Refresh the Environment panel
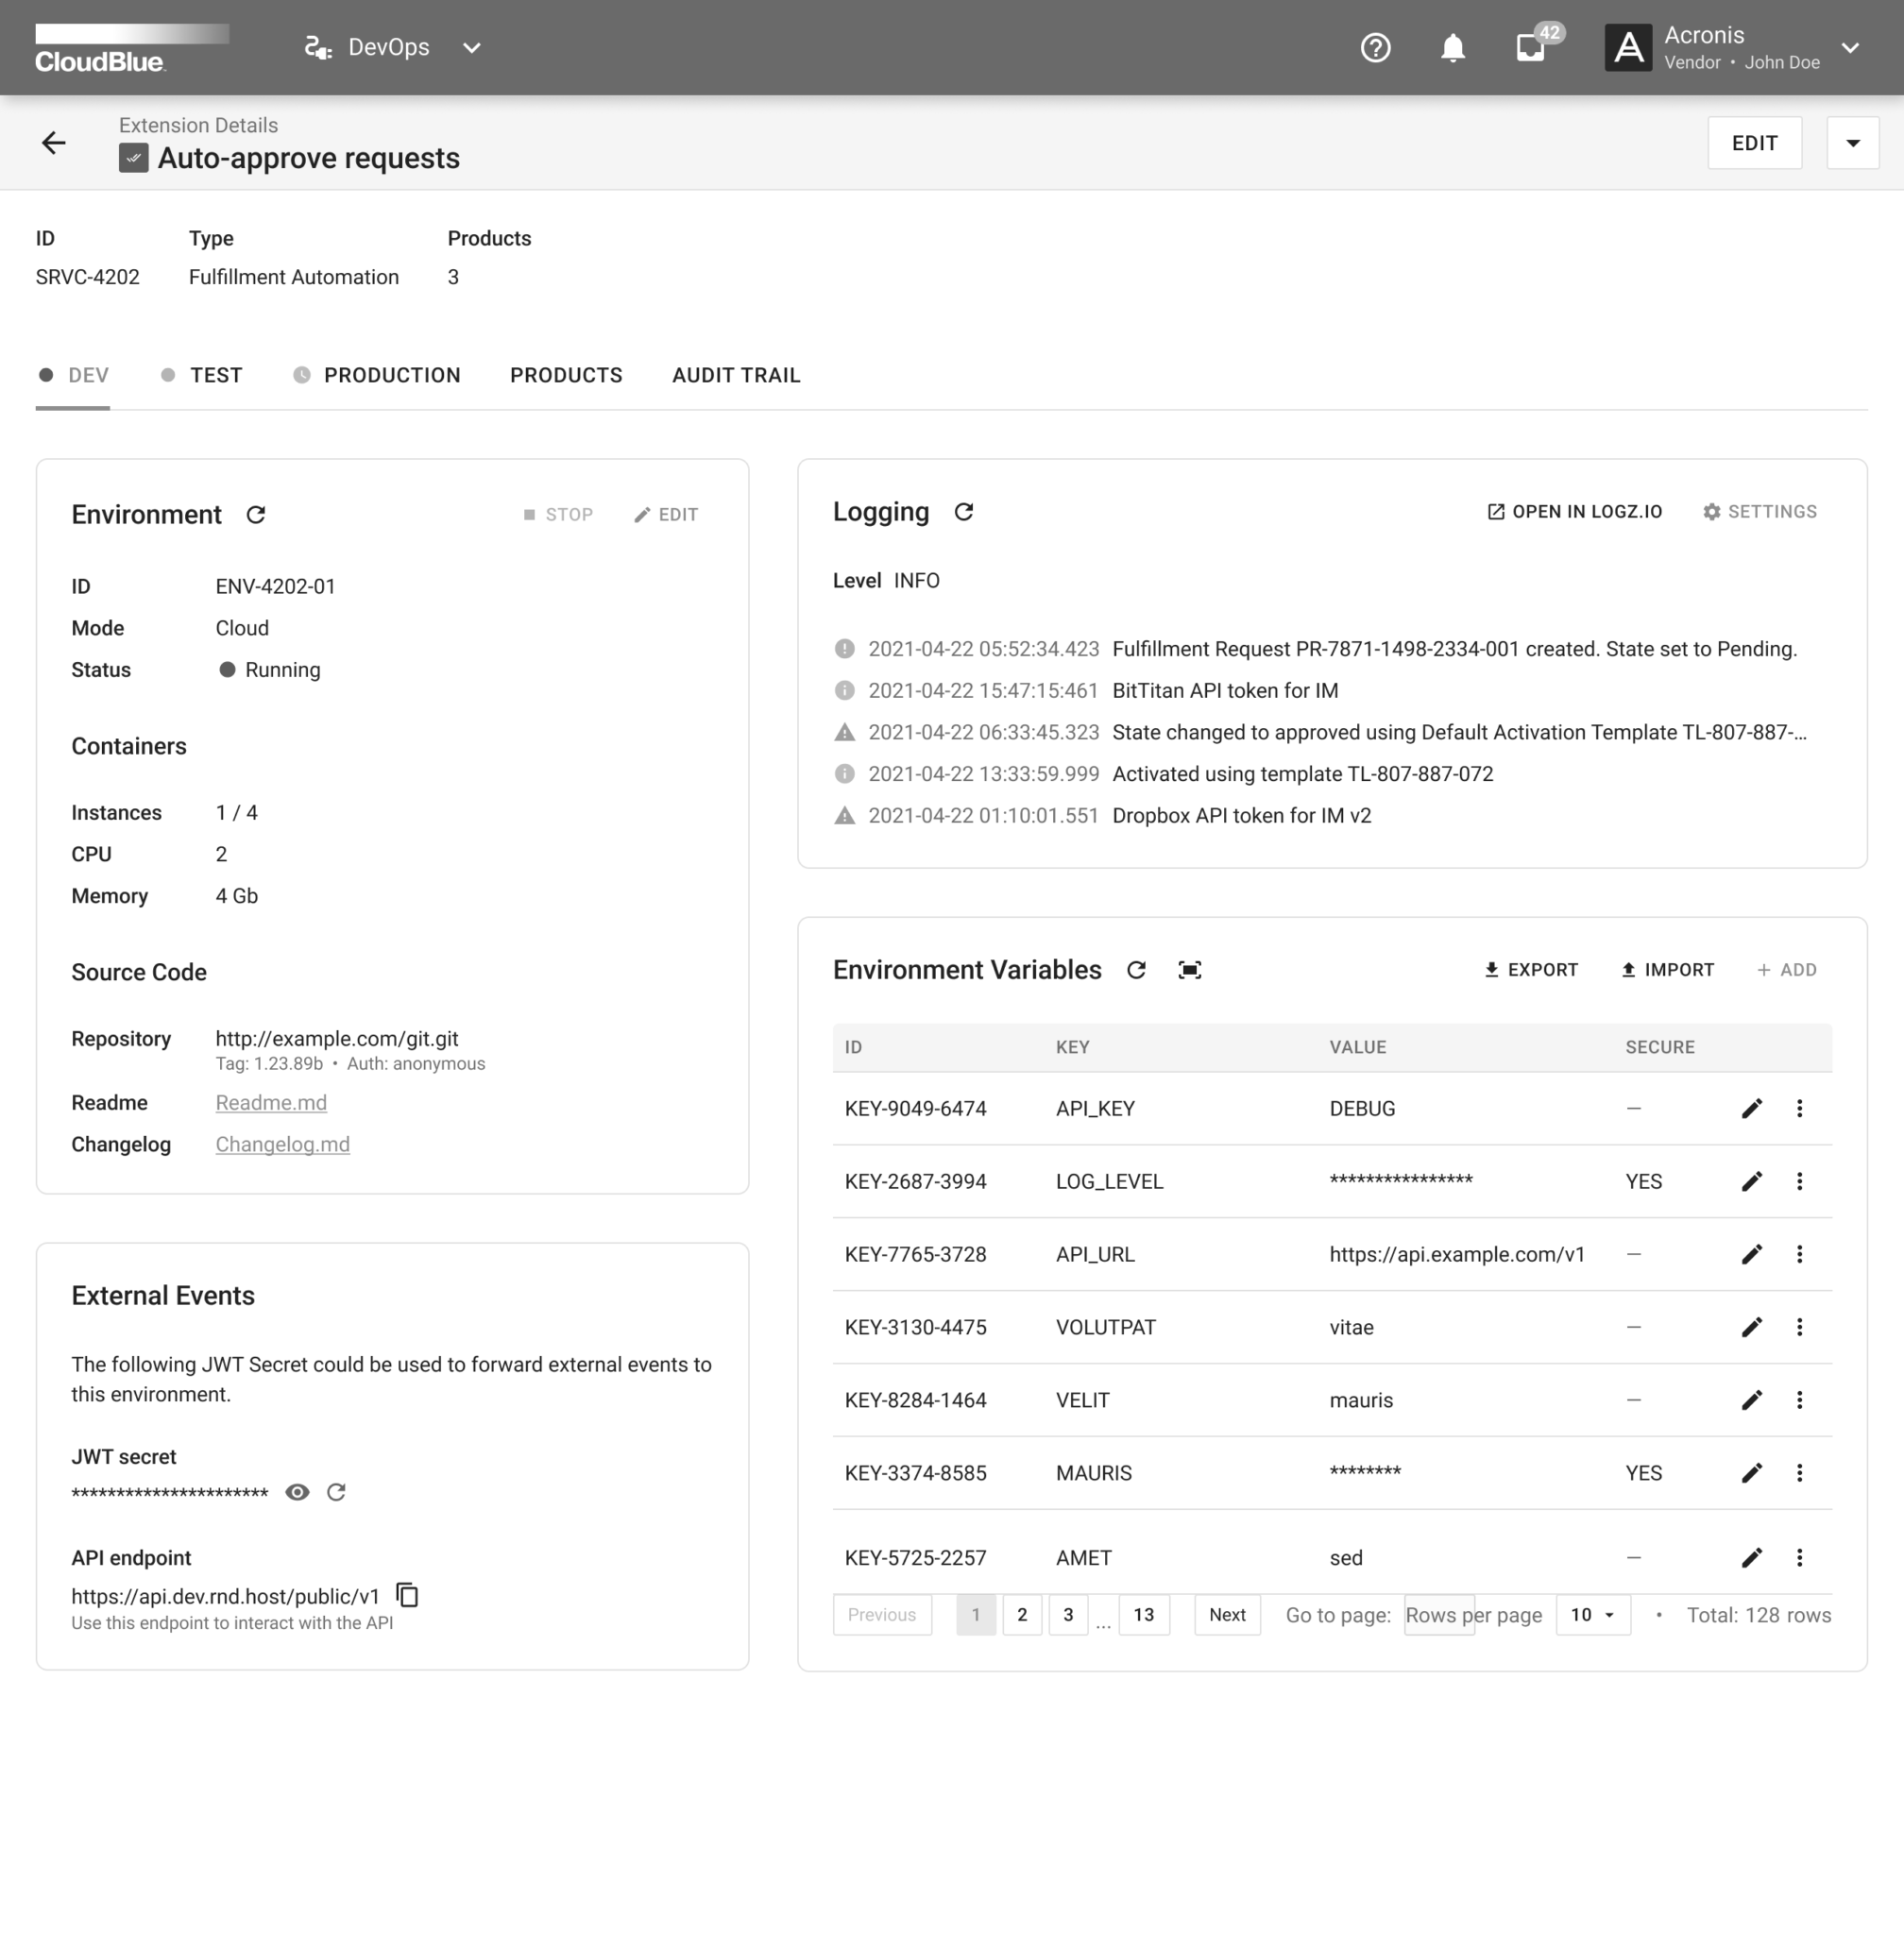 (257, 515)
